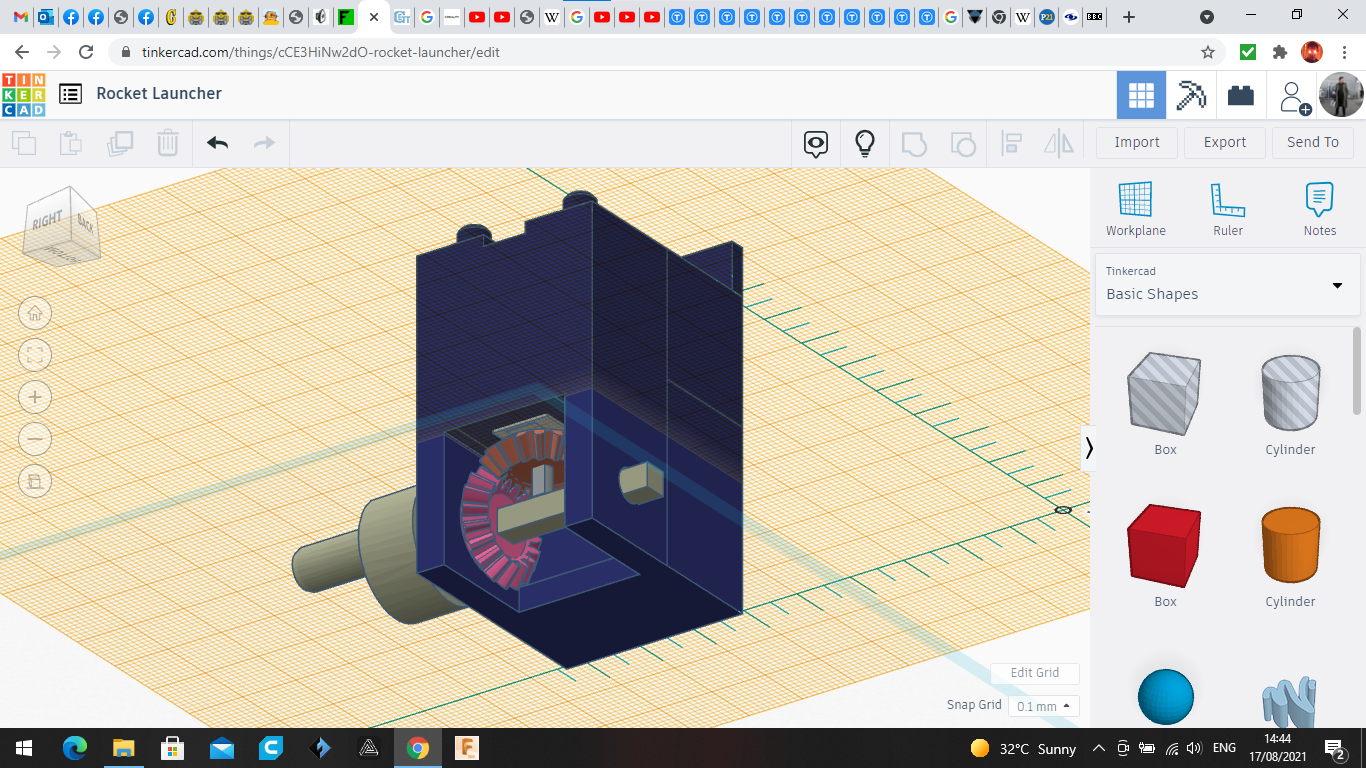Reload the Tinkercad page

tap(86, 52)
